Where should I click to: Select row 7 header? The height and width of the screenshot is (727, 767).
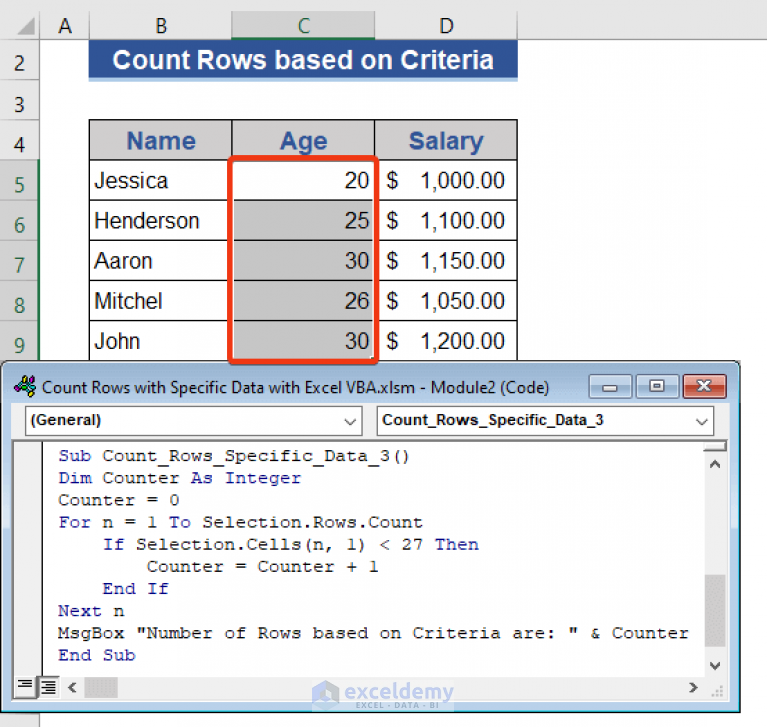point(20,261)
